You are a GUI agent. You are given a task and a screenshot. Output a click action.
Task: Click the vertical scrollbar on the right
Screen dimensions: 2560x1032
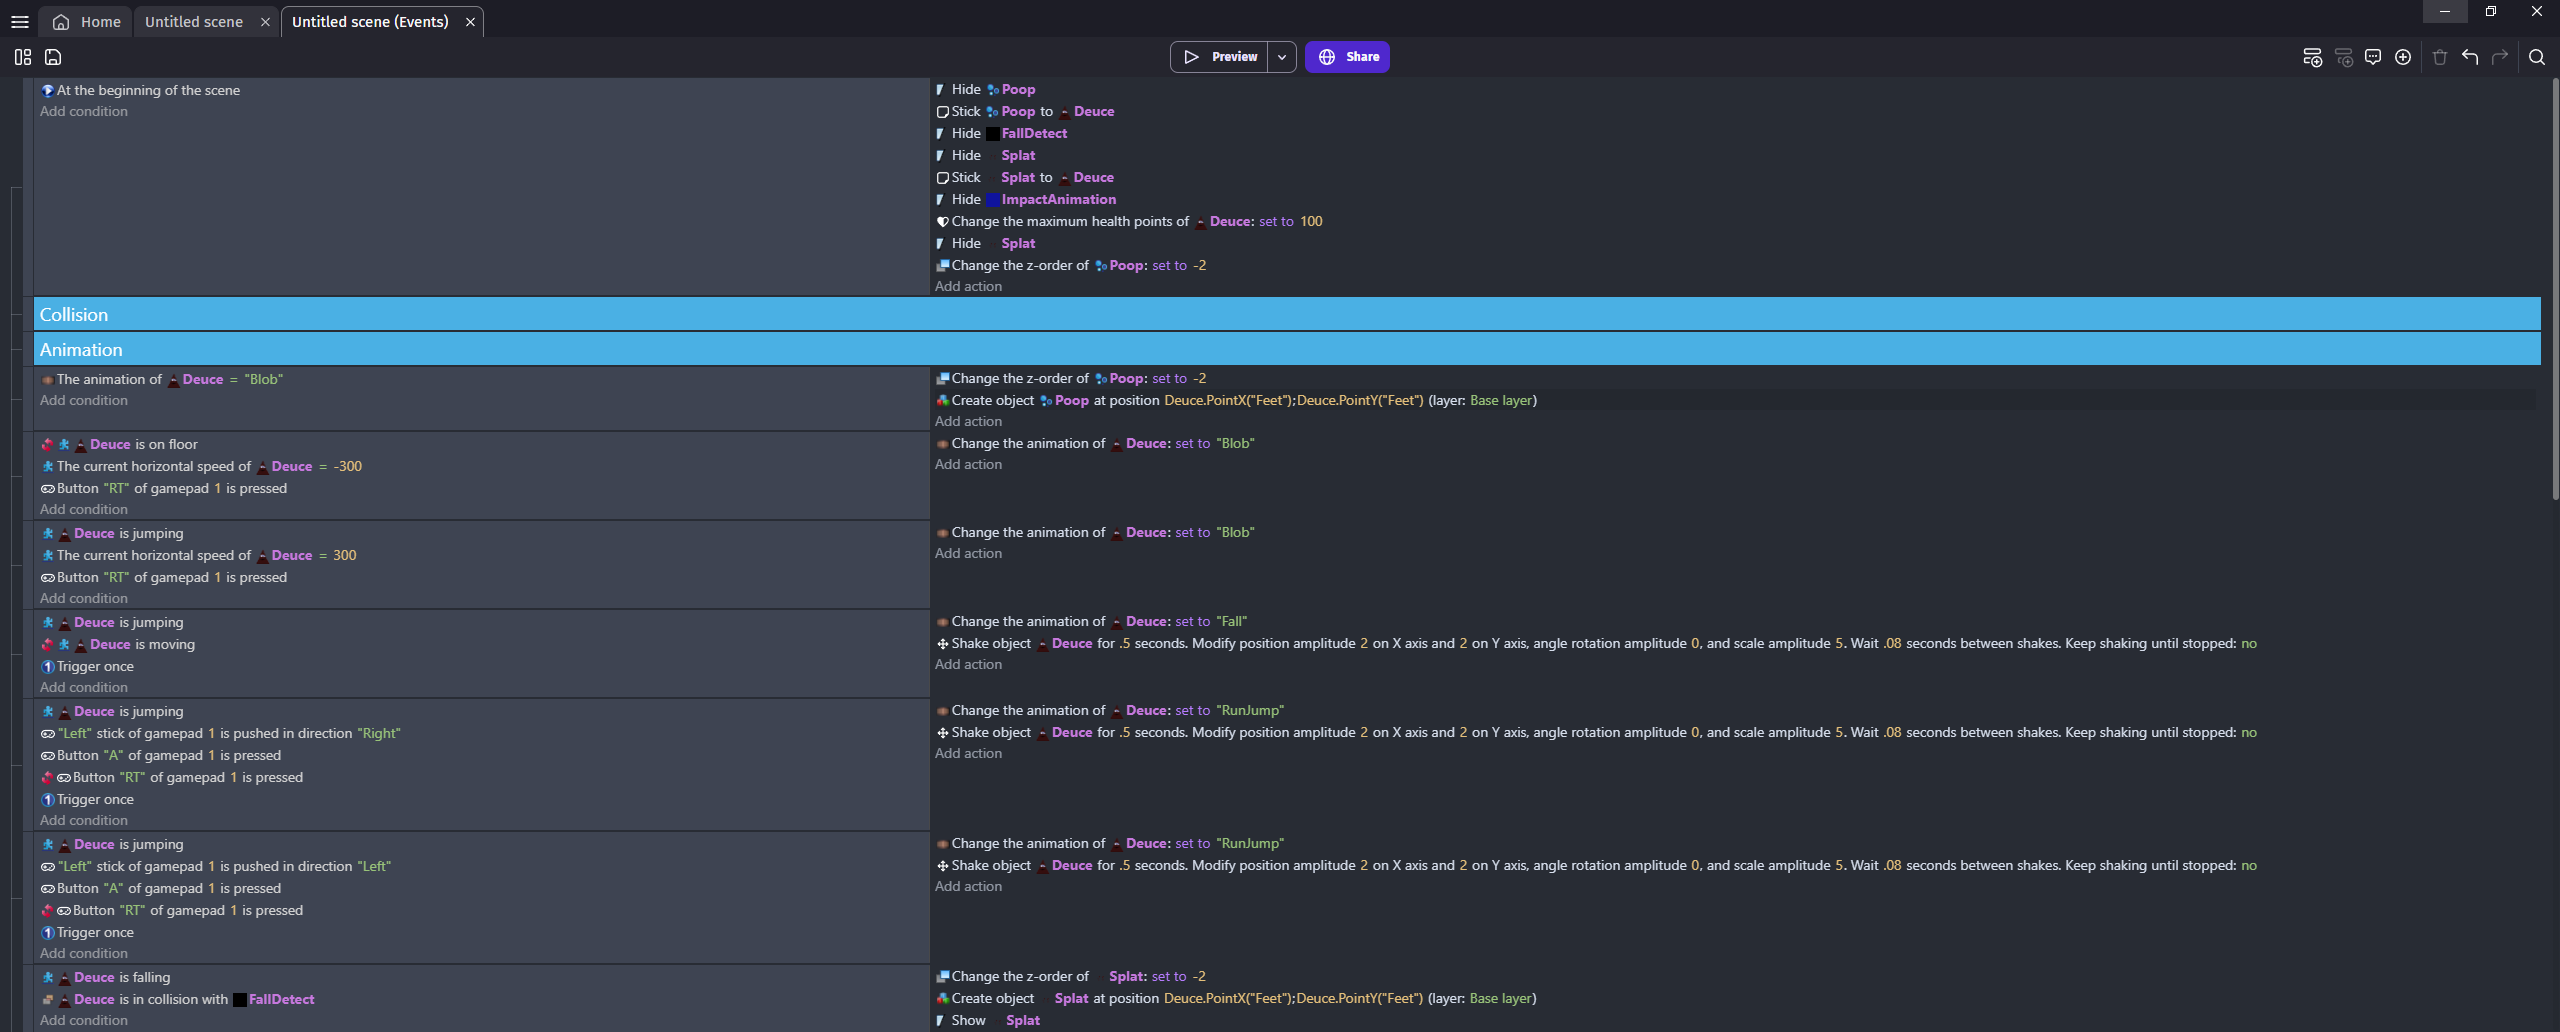pyautogui.click(x=2554, y=290)
